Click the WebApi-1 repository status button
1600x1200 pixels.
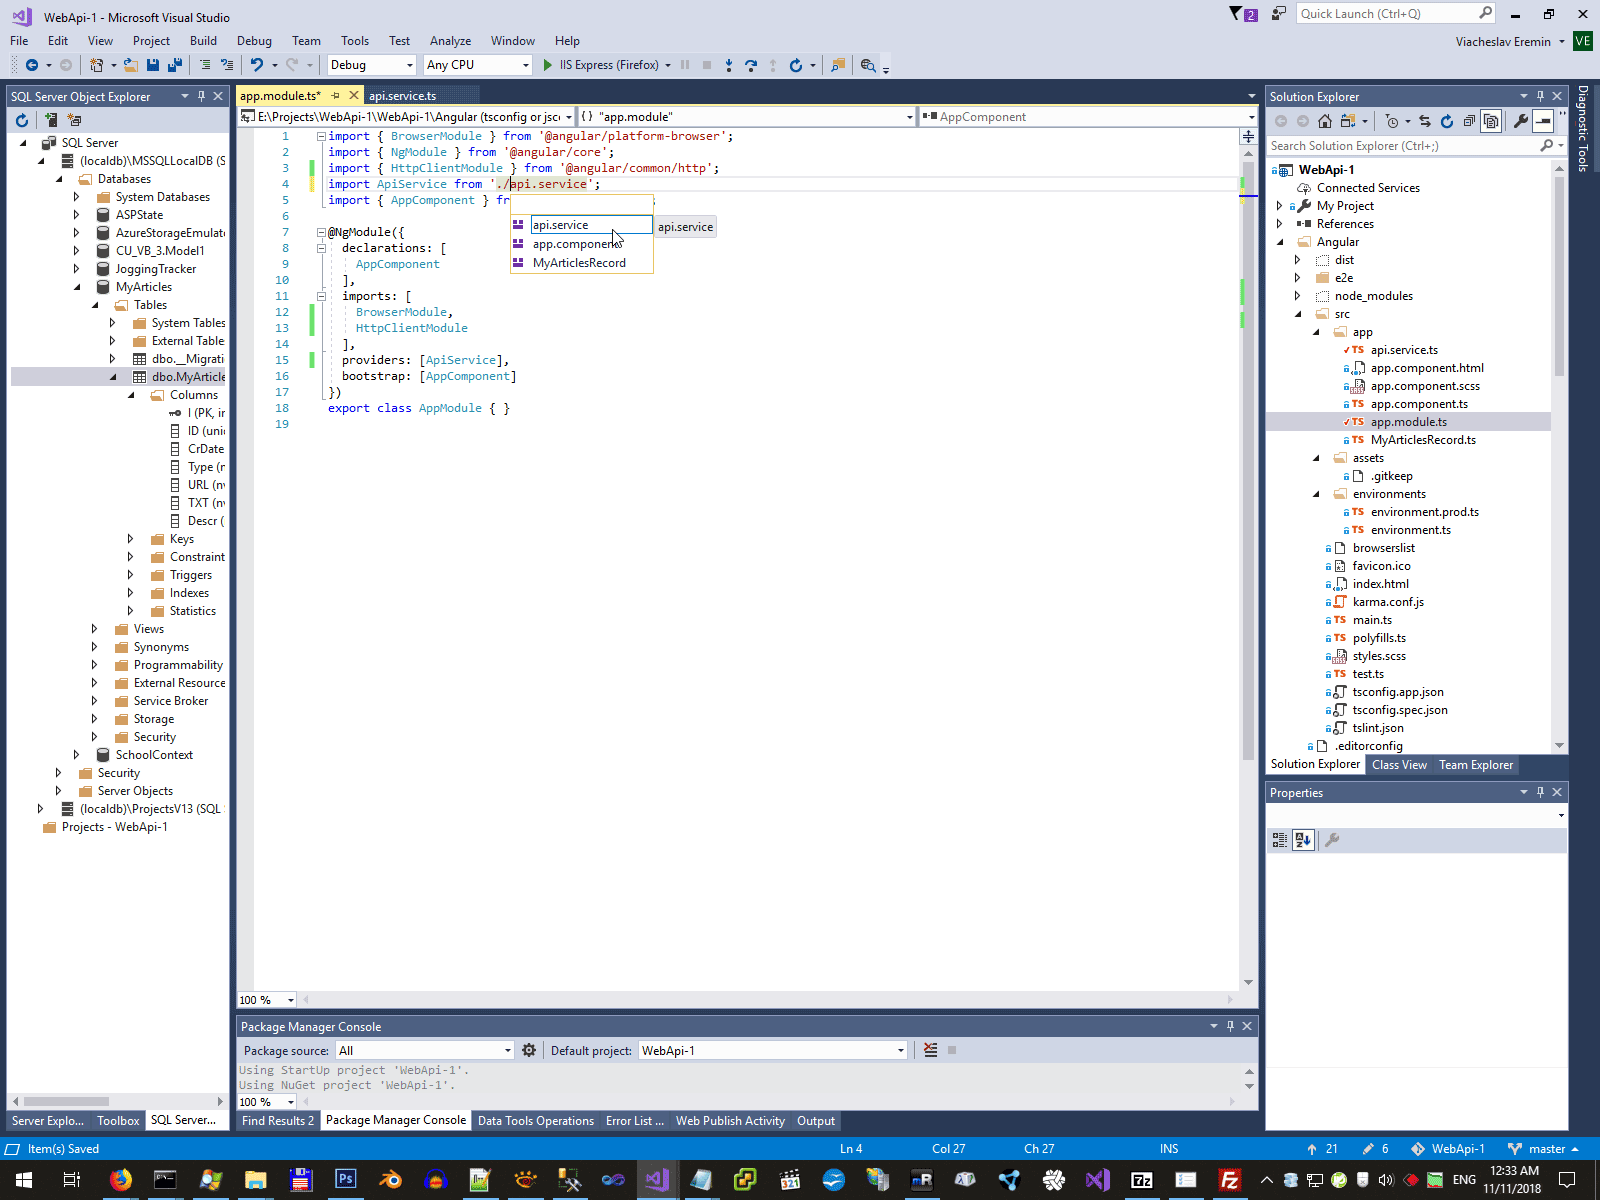tap(1448, 1149)
